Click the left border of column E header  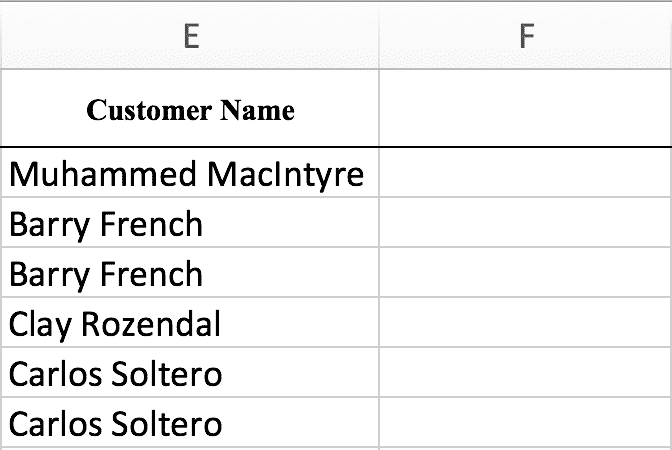tap(1, 35)
